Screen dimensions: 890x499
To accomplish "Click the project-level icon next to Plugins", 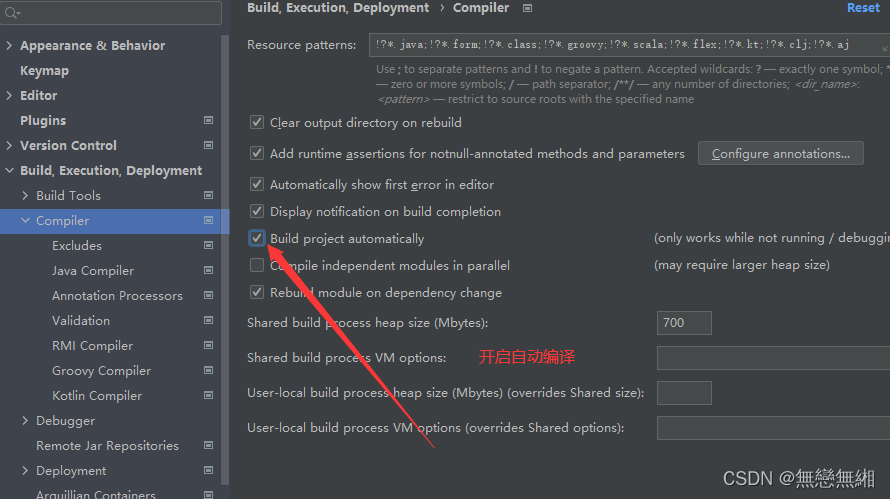I will [208, 120].
